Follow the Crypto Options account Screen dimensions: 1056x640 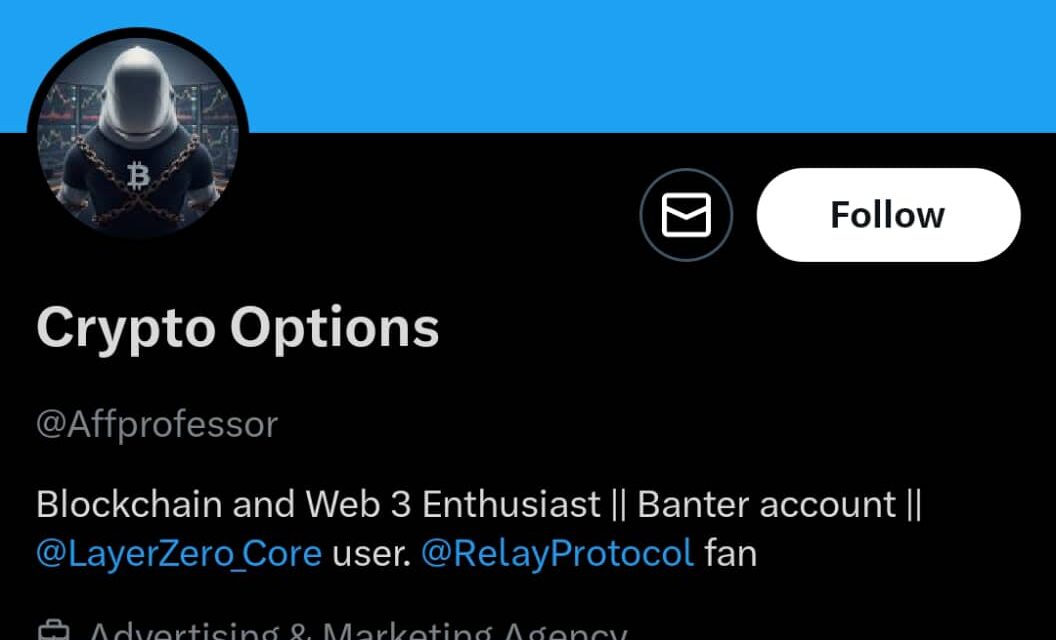888,215
